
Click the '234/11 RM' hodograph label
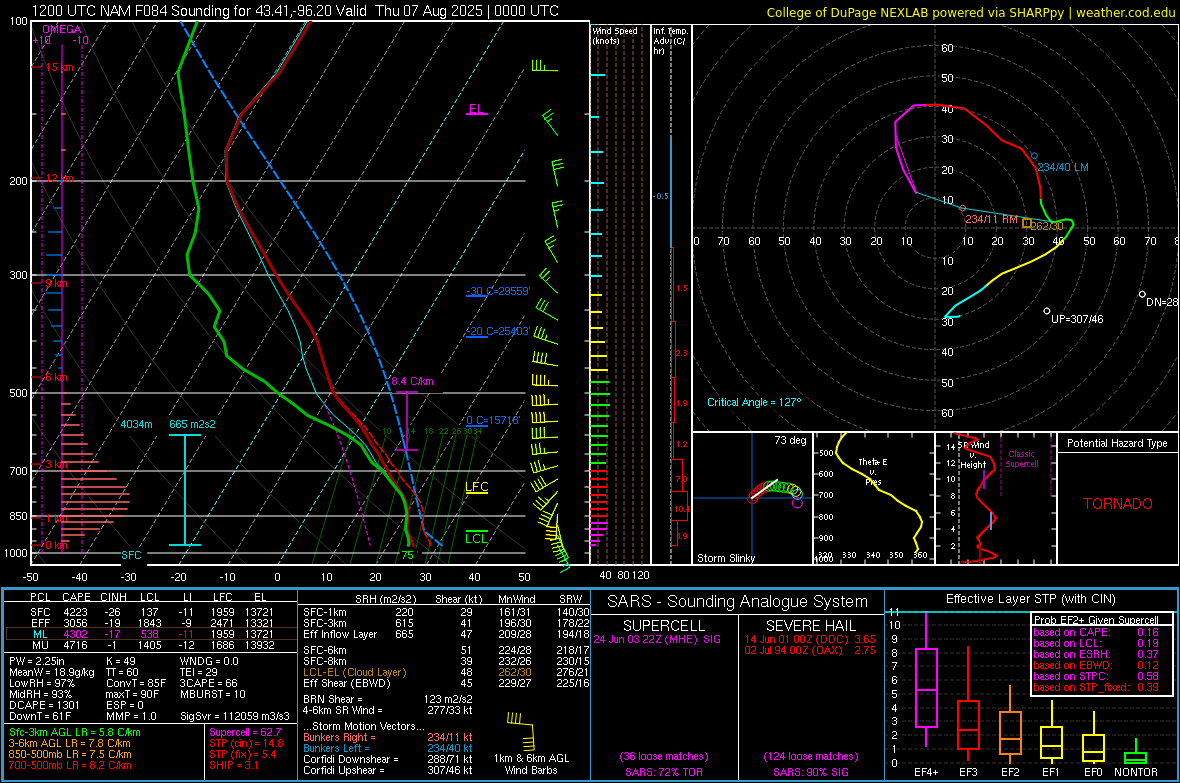pos(991,219)
